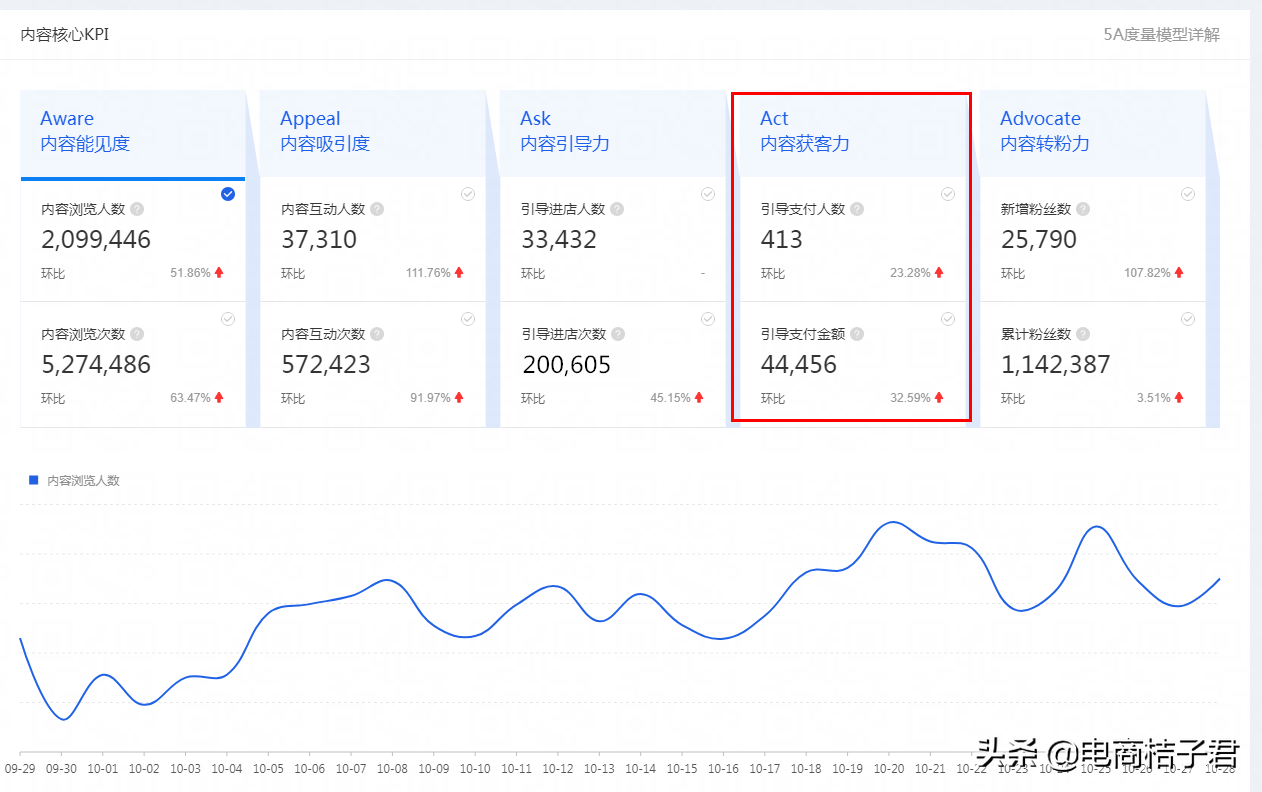Toggle the 内容浏览人数 chart legend
Screen dimensions: 1262x792
click(75, 480)
